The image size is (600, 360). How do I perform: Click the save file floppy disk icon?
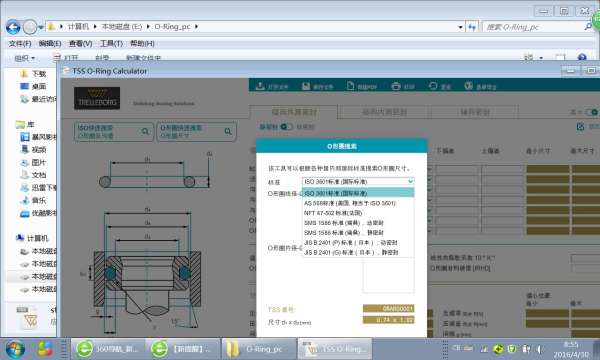click(306, 86)
